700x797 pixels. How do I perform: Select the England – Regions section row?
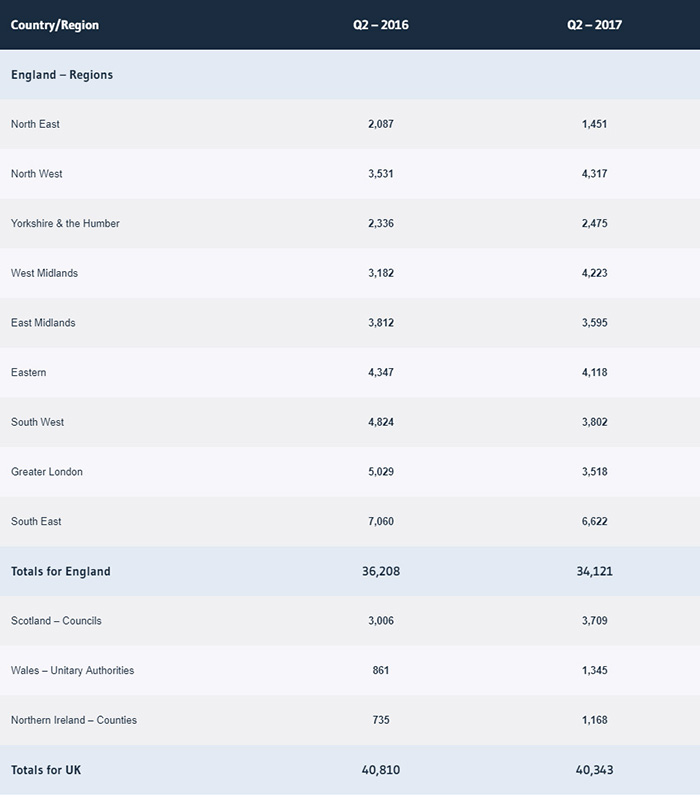click(62, 75)
